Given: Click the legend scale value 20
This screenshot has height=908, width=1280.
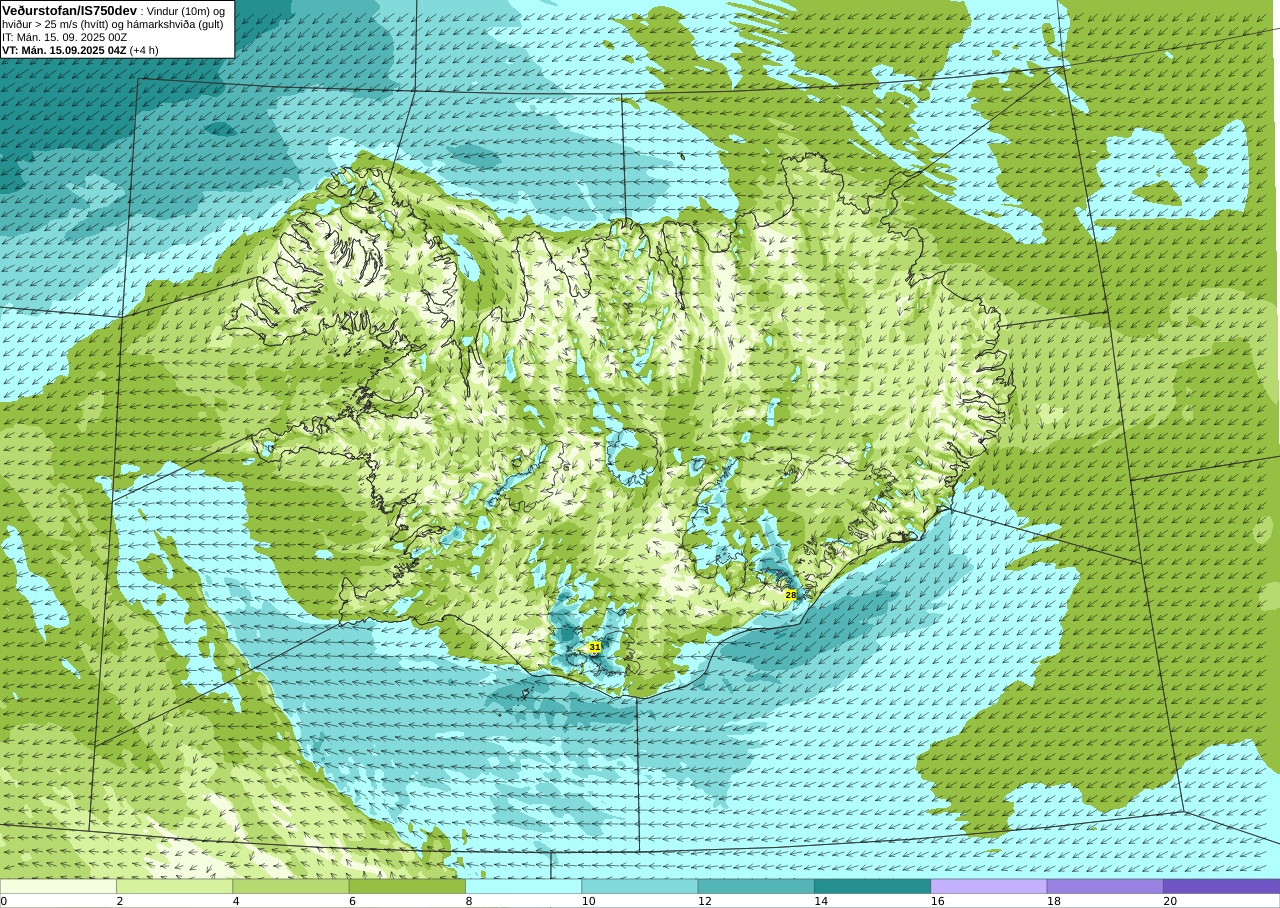Looking at the screenshot, I should pos(1170,901).
